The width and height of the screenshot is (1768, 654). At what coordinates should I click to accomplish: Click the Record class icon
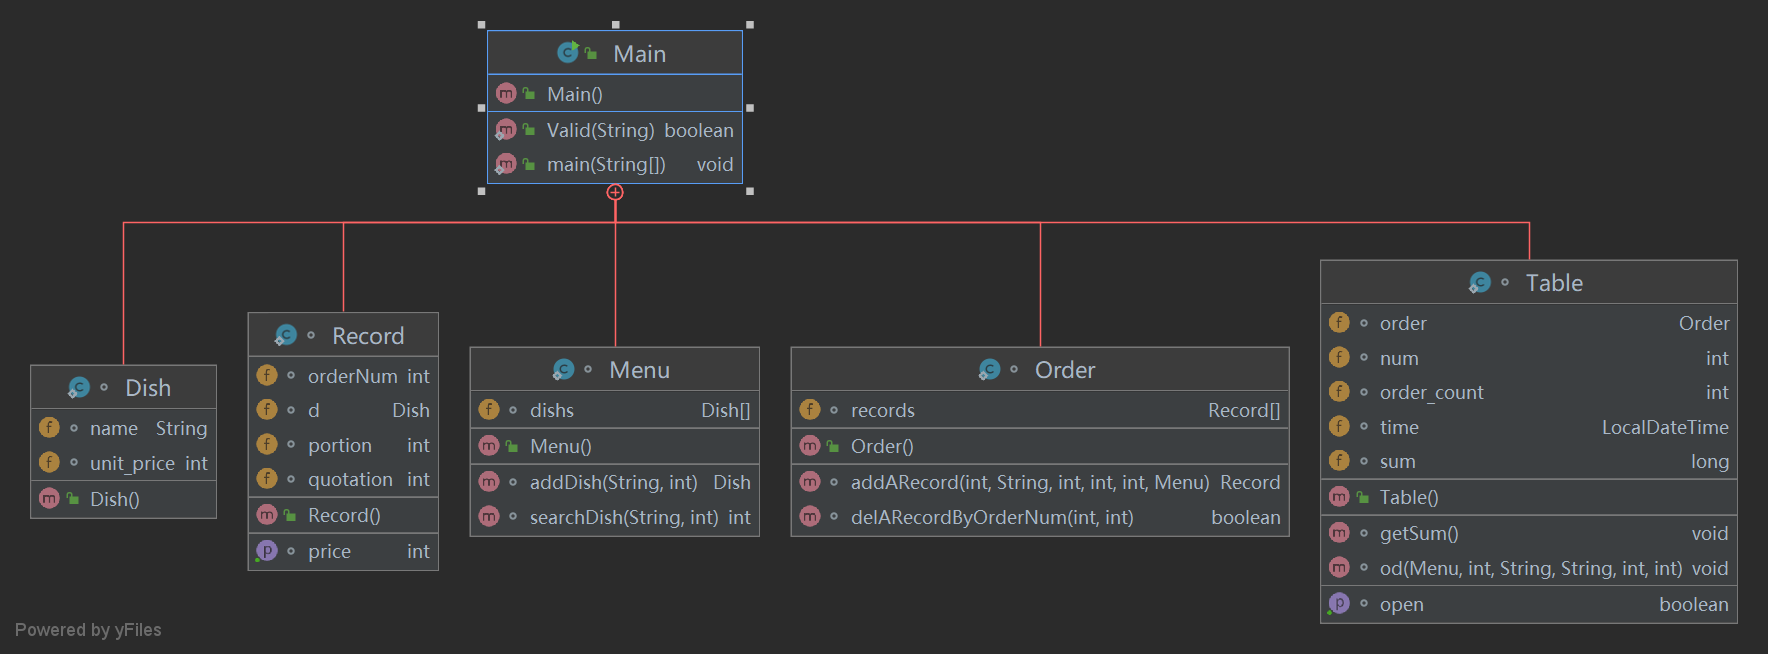286,336
